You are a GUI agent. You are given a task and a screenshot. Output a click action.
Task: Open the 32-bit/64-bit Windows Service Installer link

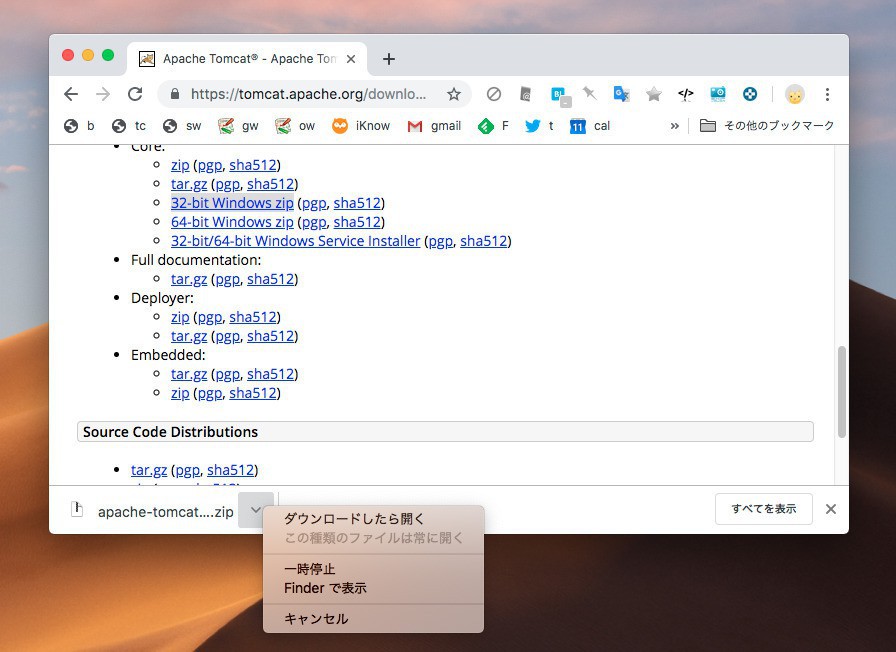point(295,241)
